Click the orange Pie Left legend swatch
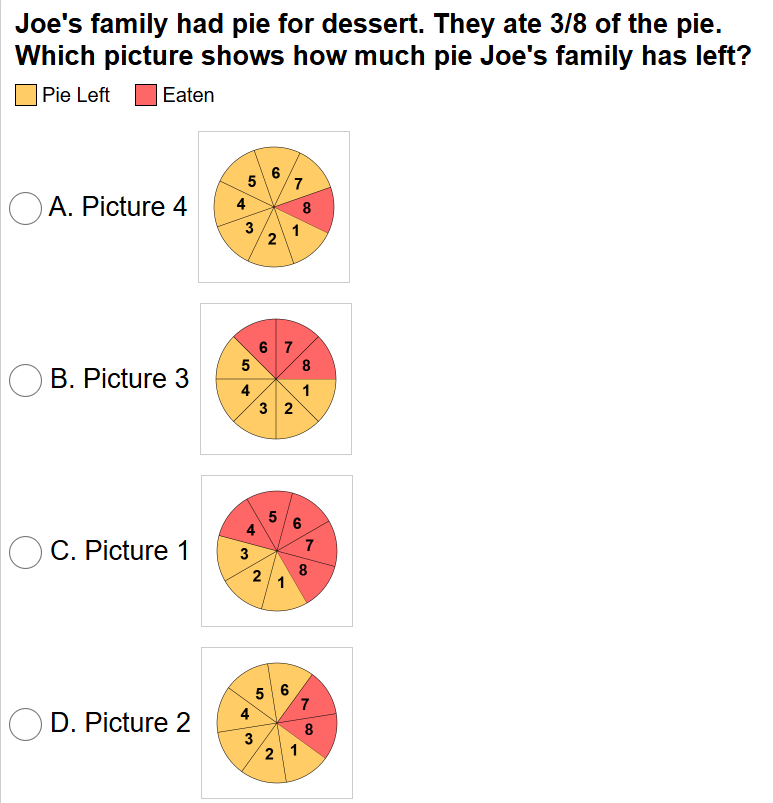Image resolution: width=773 pixels, height=803 pixels. click(x=26, y=96)
